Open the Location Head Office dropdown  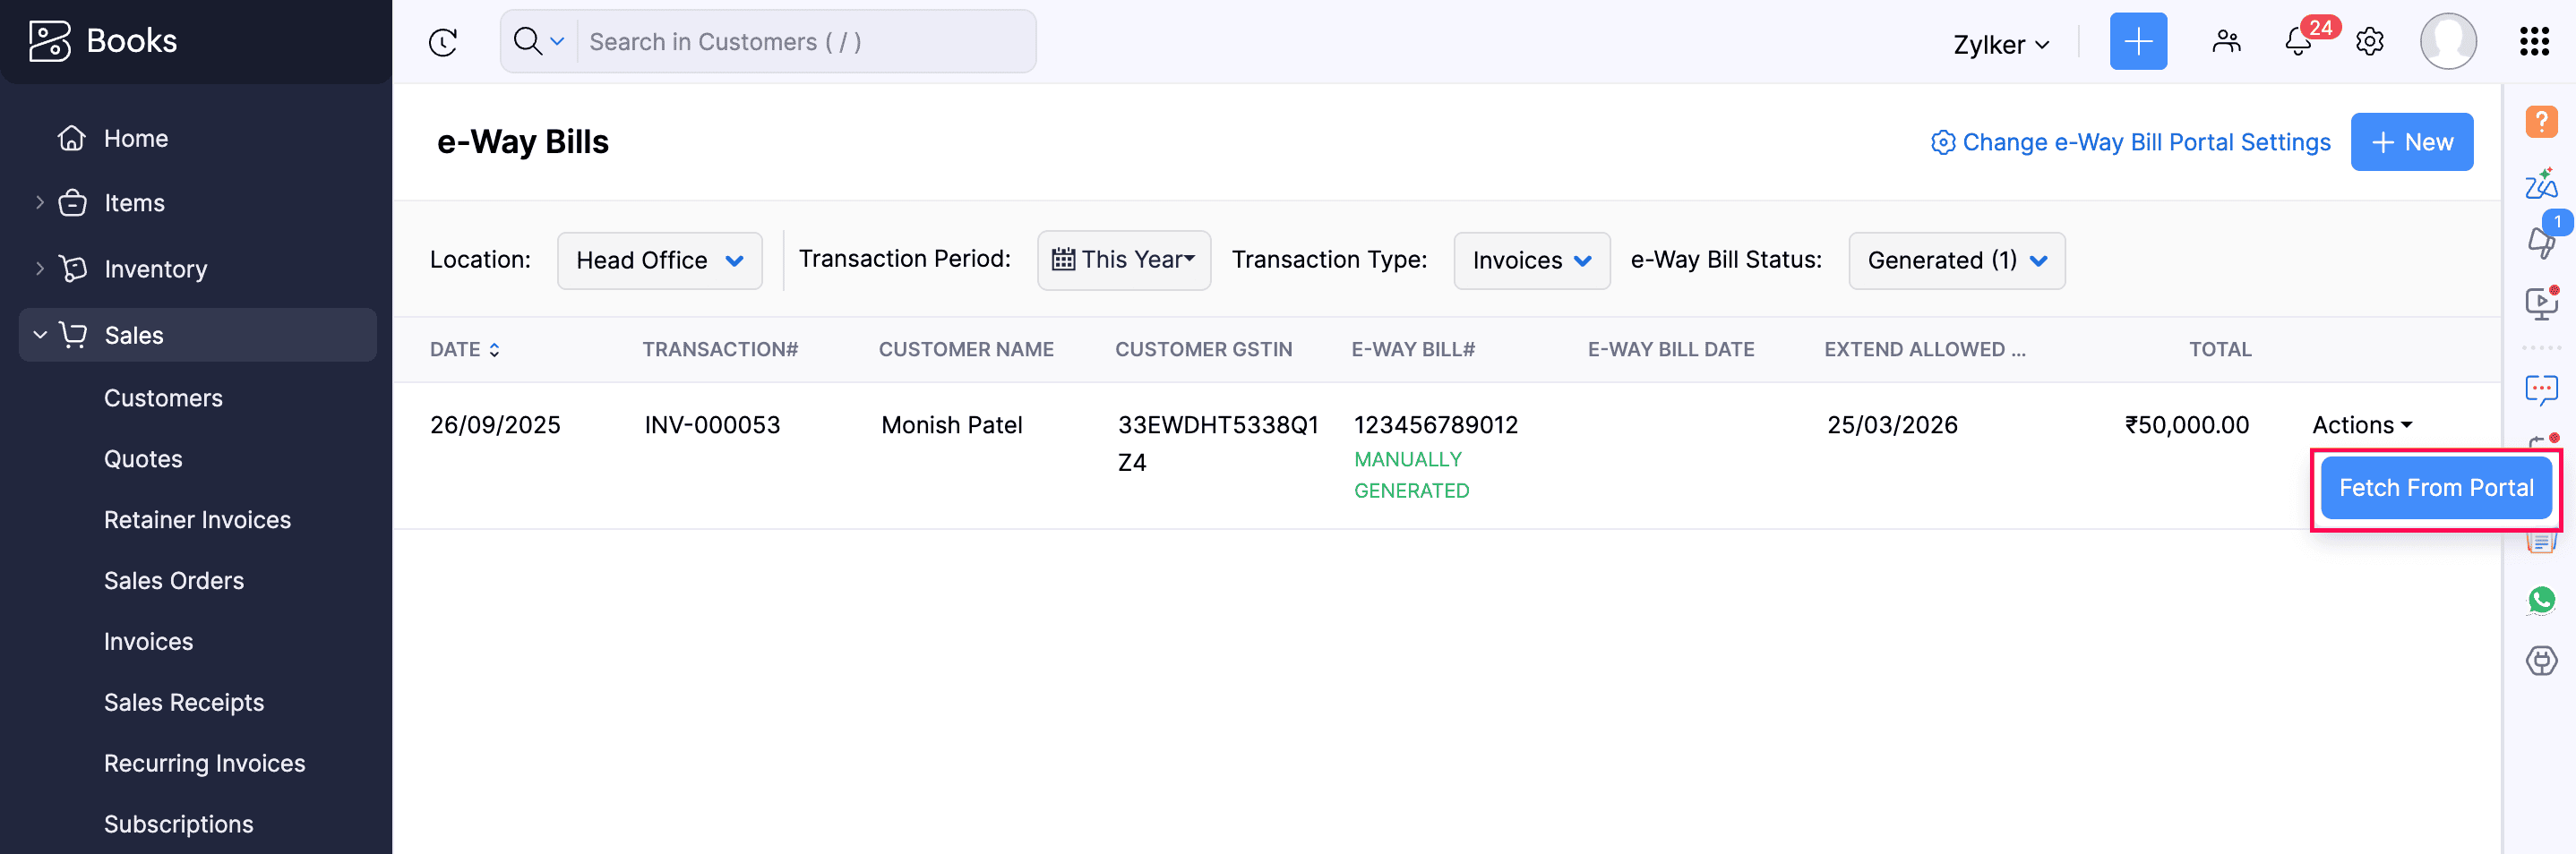pos(659,261)
